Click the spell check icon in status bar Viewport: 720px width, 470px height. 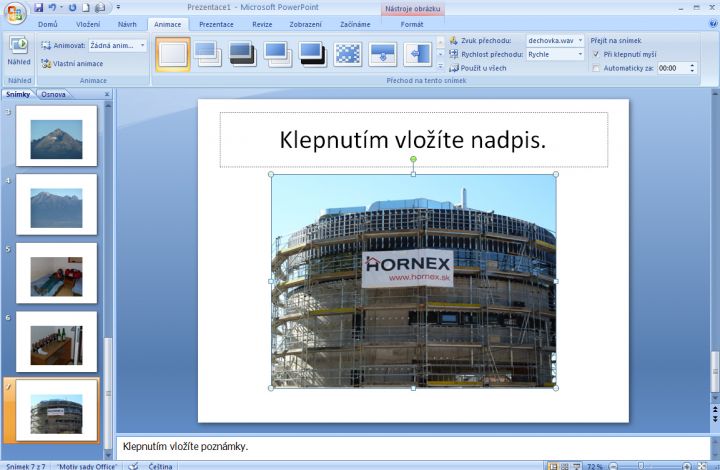[133, 466]
